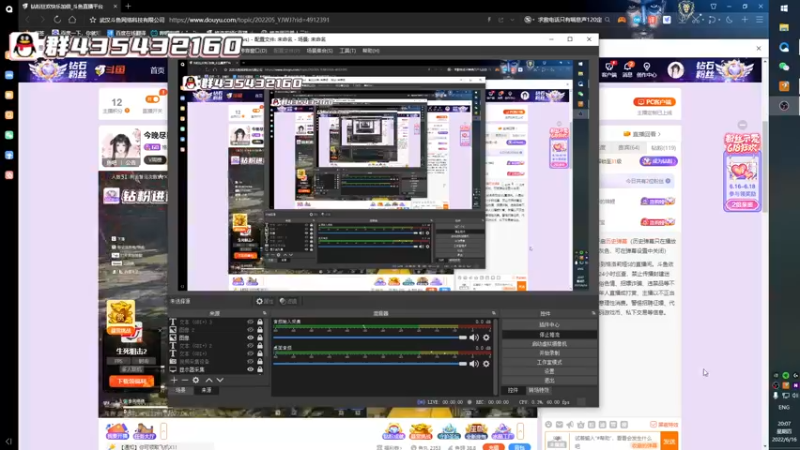Click the 发送 send button in chat
800x450 pixels.
669,441
